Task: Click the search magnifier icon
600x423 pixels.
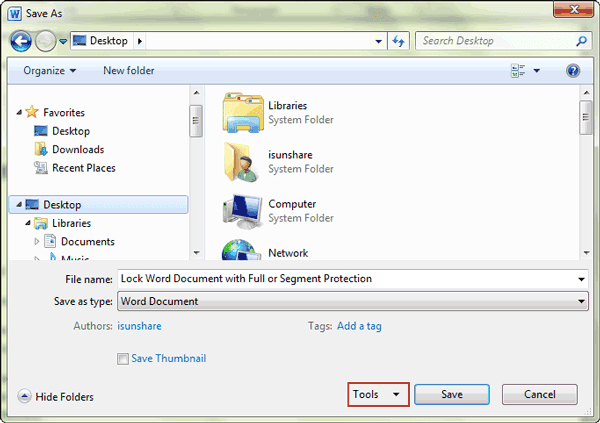Action: [x=581, y=41]
